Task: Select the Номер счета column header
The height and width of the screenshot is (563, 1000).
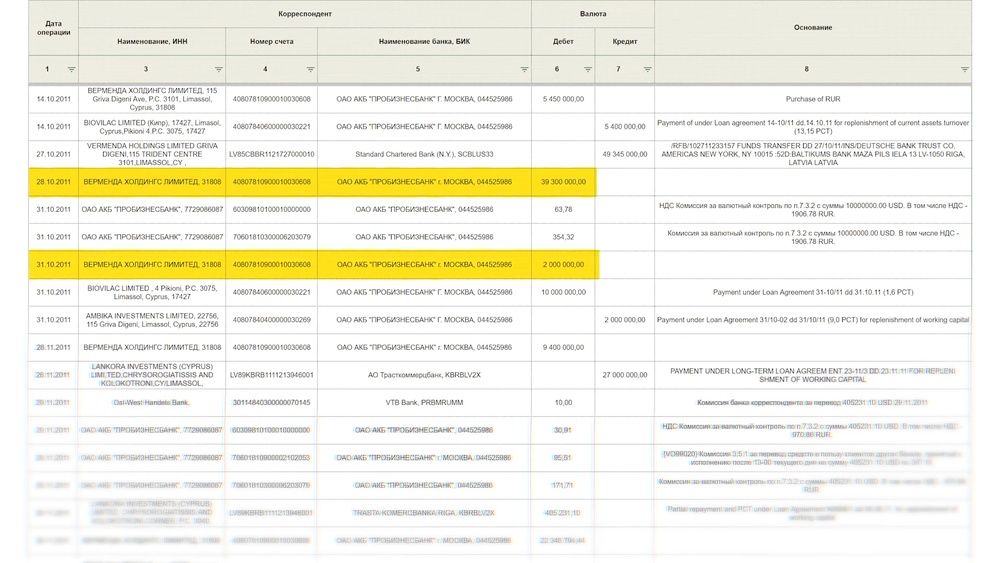Action: click(x=271, y=42)
